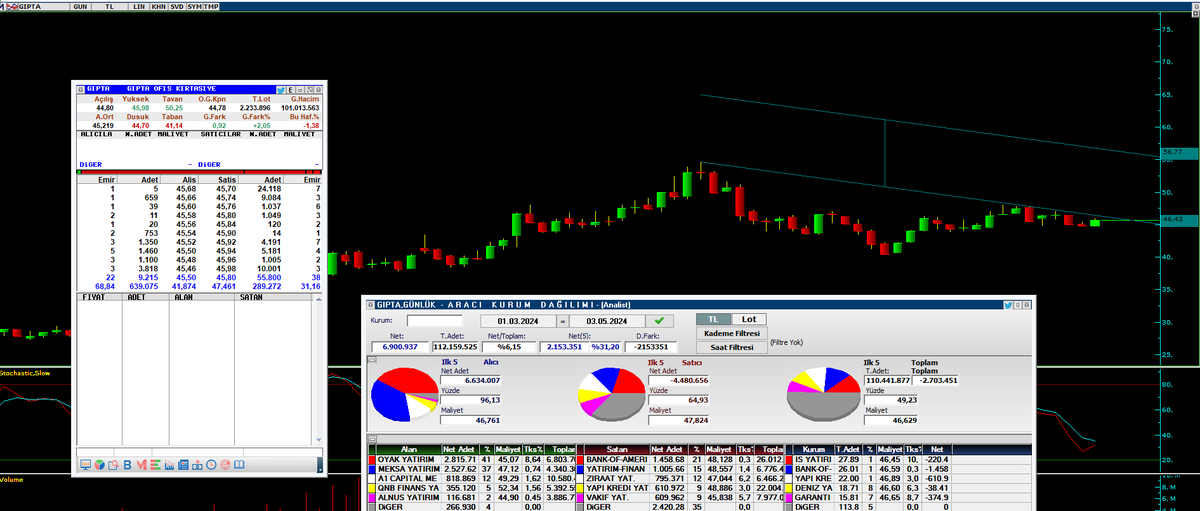Select the Lot display mode
Viewport: 1200px width, 511px height.
pos(749,320)
